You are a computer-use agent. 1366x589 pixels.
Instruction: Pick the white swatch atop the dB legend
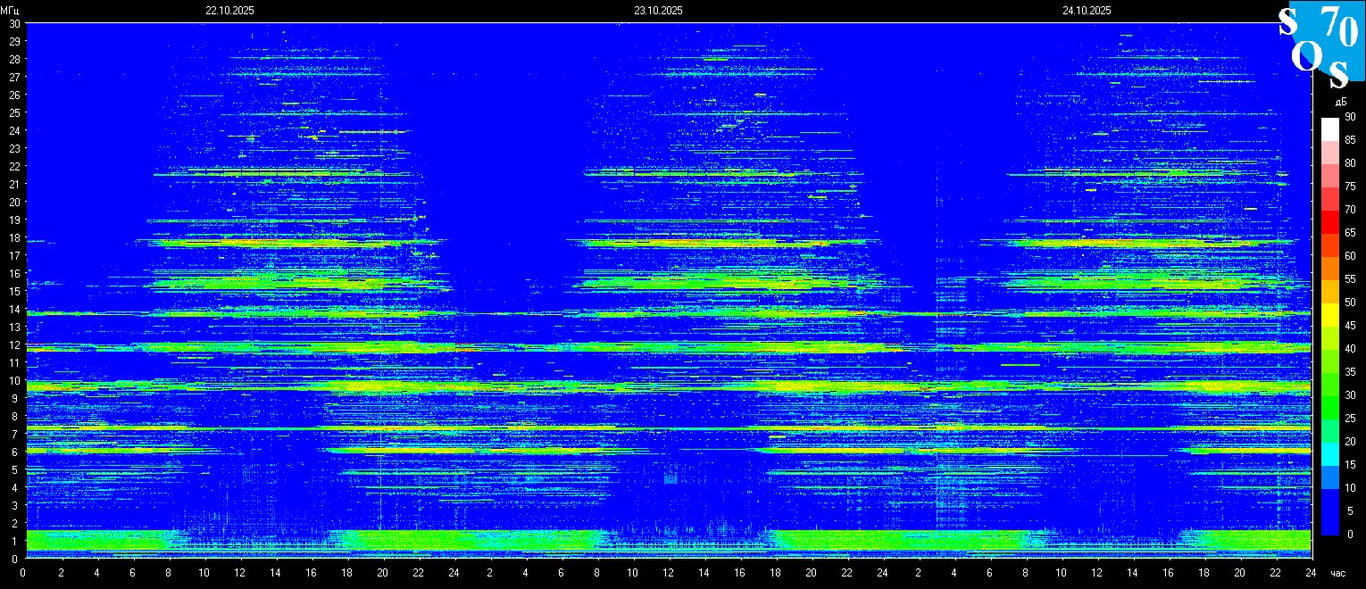[x=1329, y=129]
